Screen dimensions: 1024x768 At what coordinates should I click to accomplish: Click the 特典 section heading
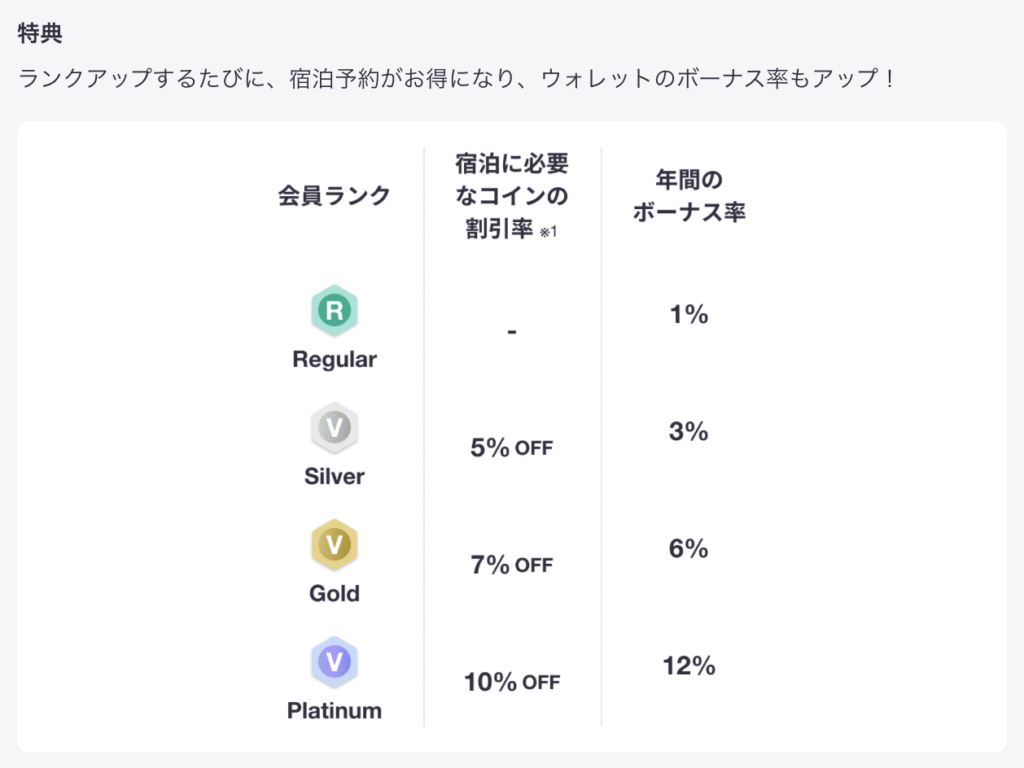[x=40, y=33]
